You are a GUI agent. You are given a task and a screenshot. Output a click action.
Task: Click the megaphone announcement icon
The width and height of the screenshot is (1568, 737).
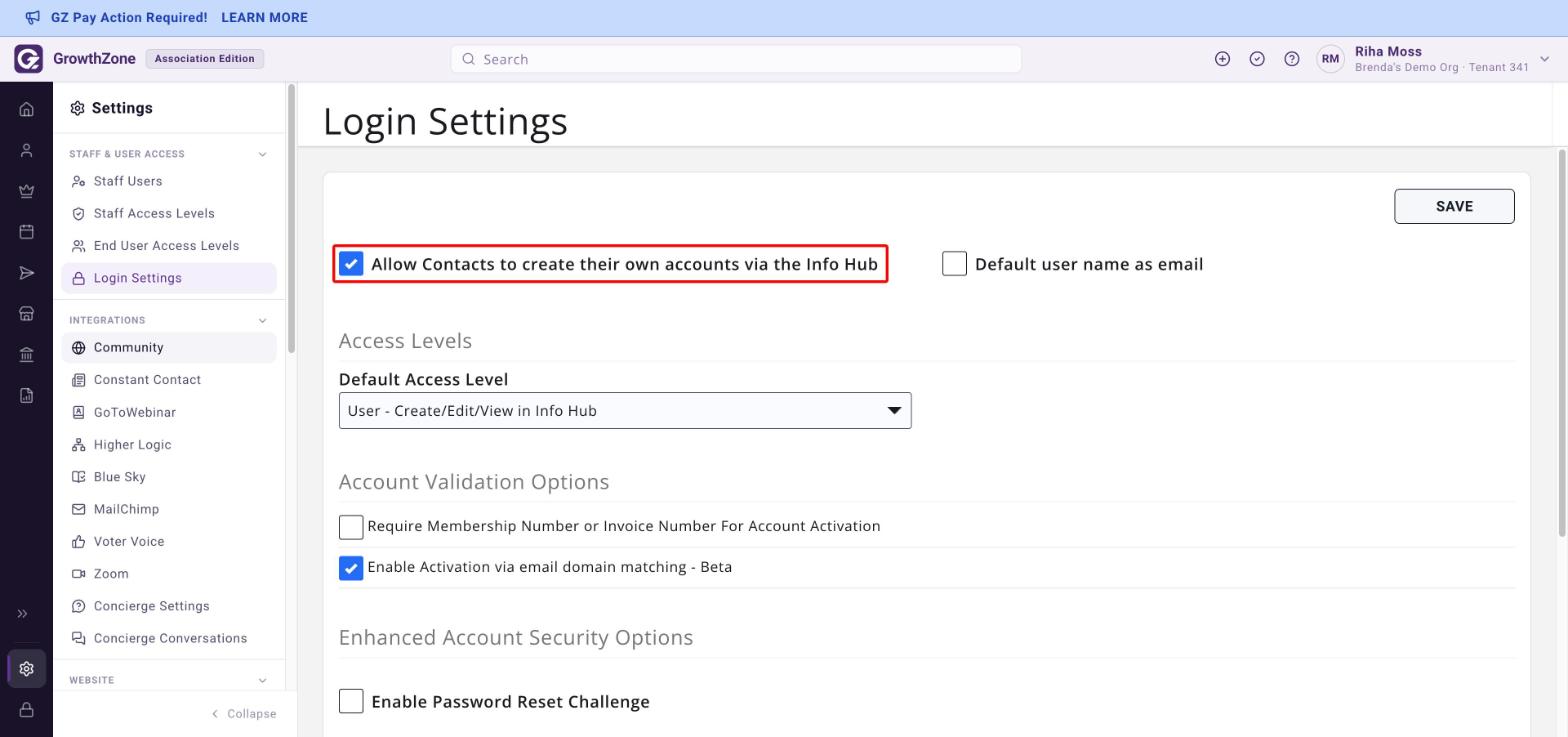pos(33,17)
